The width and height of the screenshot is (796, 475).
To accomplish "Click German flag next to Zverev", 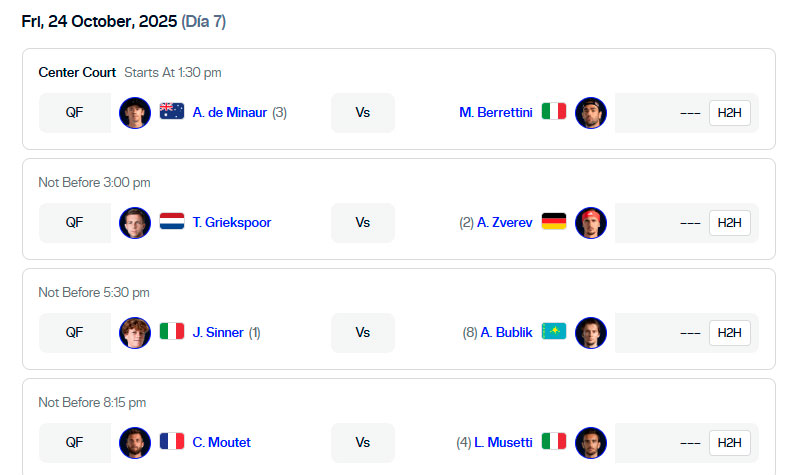I will pos(554,222).
